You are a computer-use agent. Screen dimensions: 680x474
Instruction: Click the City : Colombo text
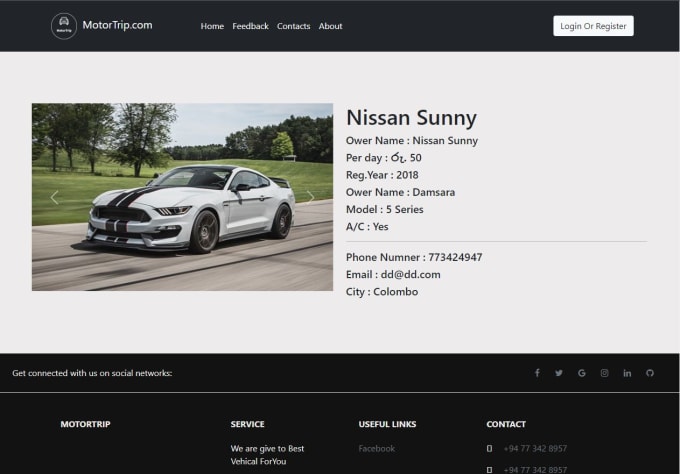(x=382, y=292)
